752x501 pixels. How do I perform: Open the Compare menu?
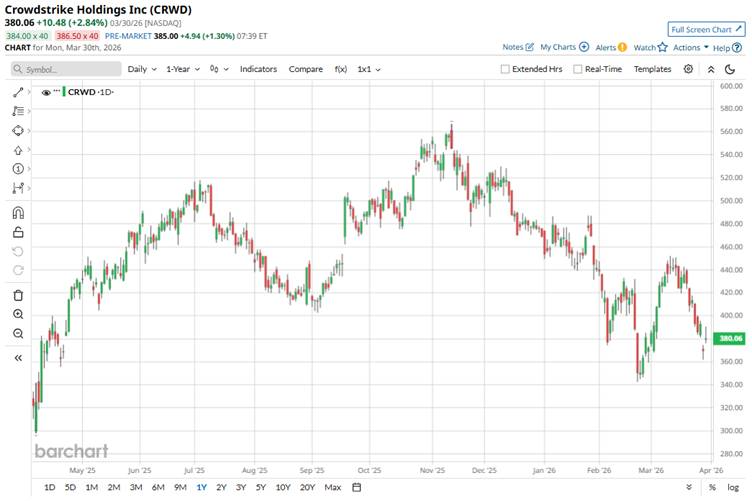coord(306,69)
